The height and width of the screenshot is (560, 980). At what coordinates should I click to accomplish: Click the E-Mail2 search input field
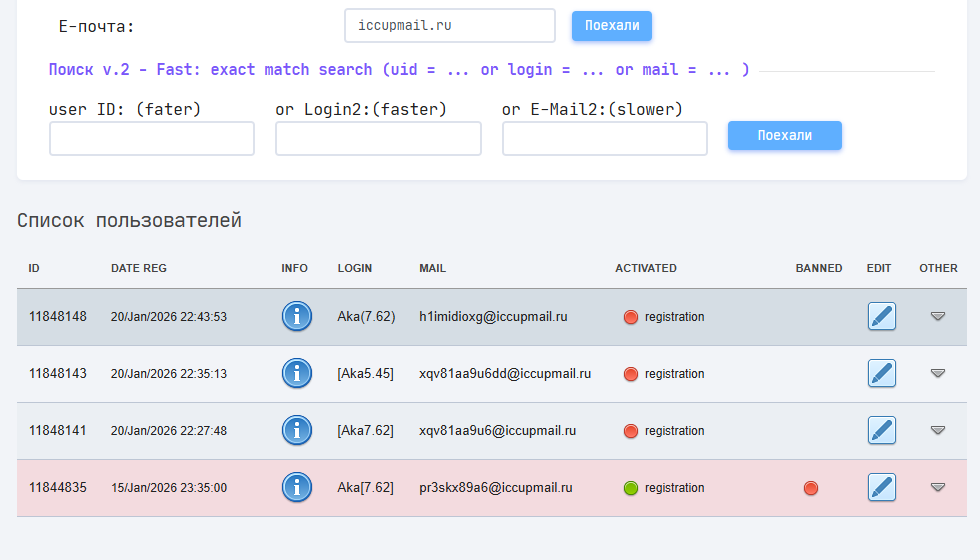coord(605,139)
